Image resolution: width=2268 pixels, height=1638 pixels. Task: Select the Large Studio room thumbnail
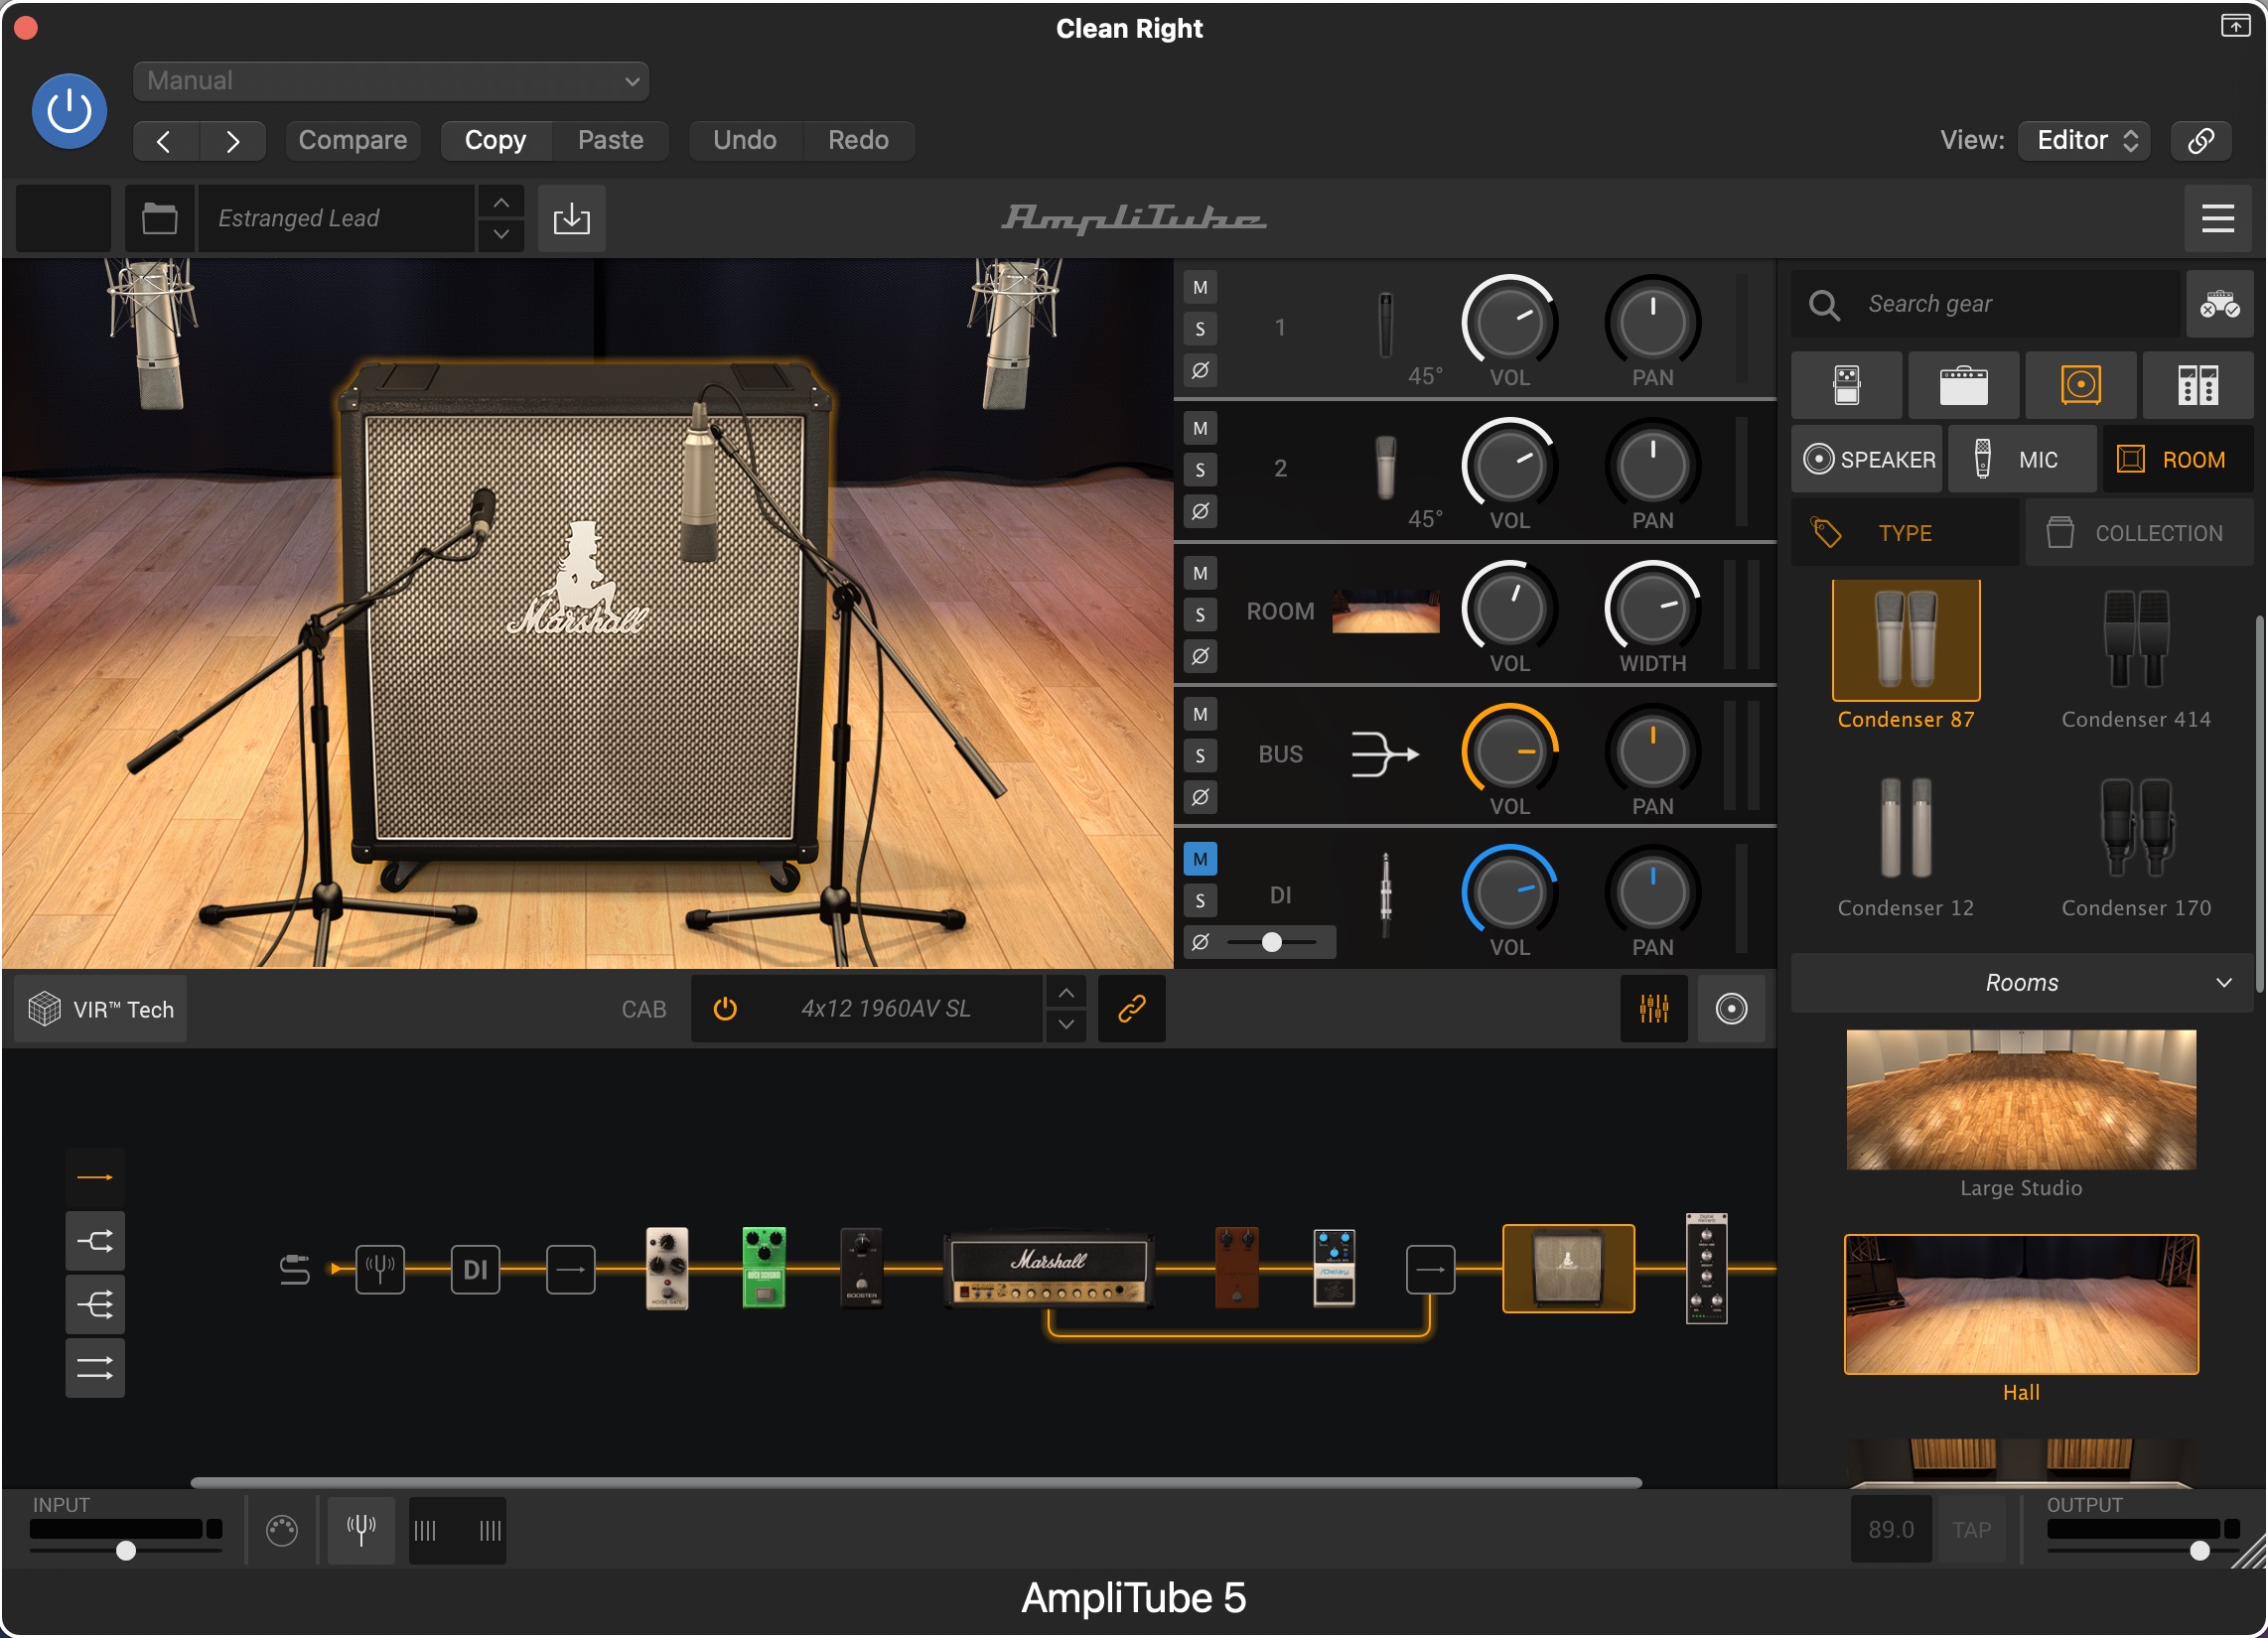2021,1100
